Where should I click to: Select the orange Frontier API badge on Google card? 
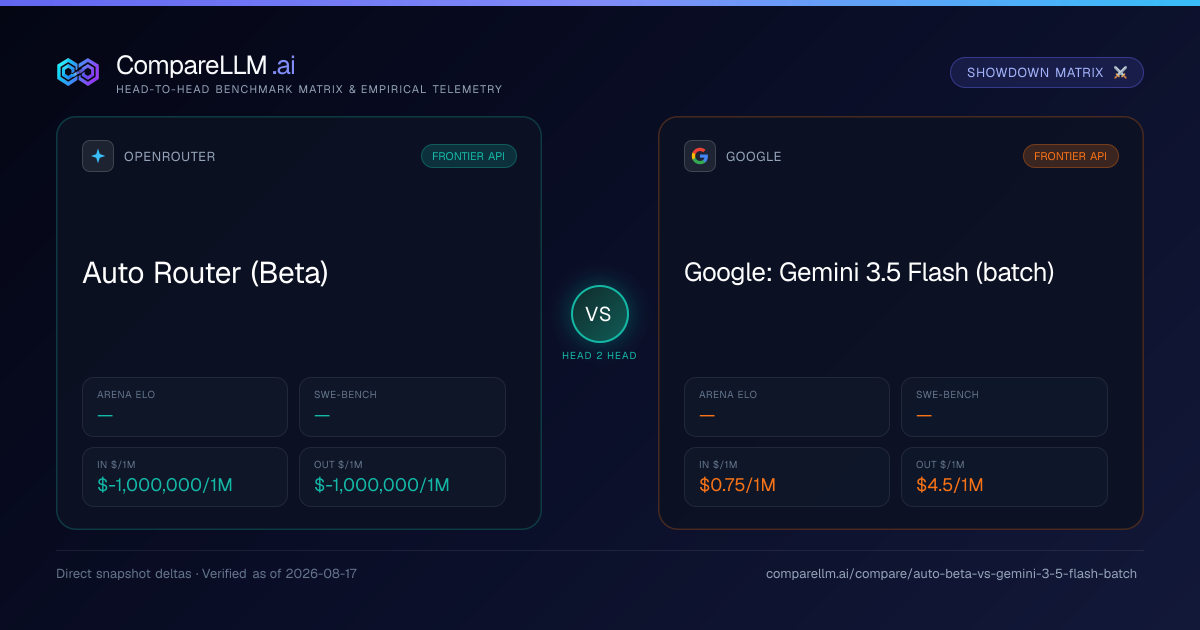click(1071, 156)
